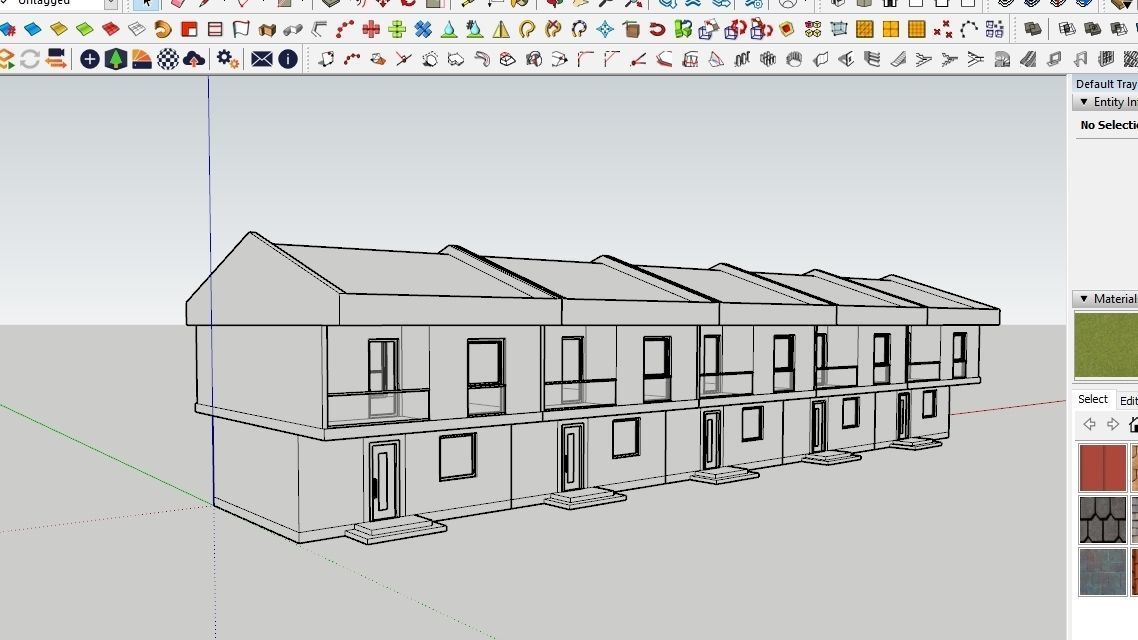
Task: Switch to the Edit tab in Materials
Action: click(x=1128, y=401)
